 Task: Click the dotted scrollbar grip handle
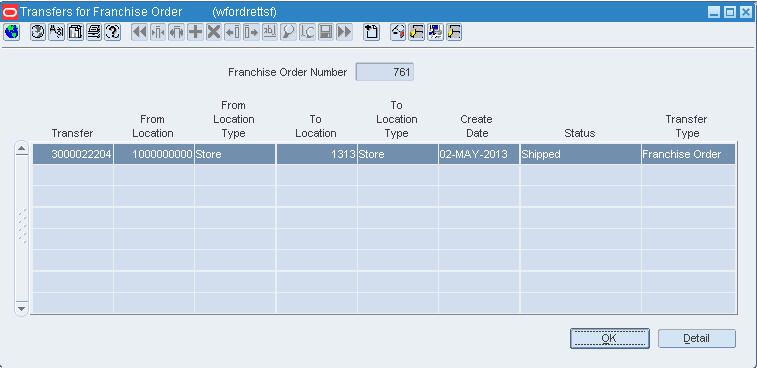coord(22,226)
